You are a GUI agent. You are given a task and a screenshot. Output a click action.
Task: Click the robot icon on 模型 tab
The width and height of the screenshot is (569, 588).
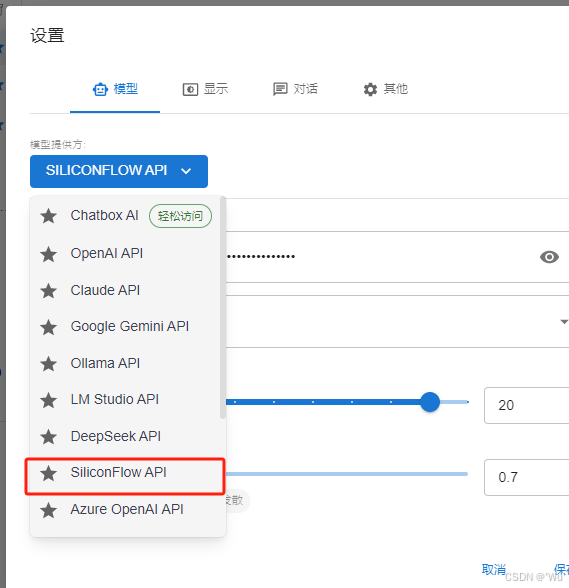(100, 90)
